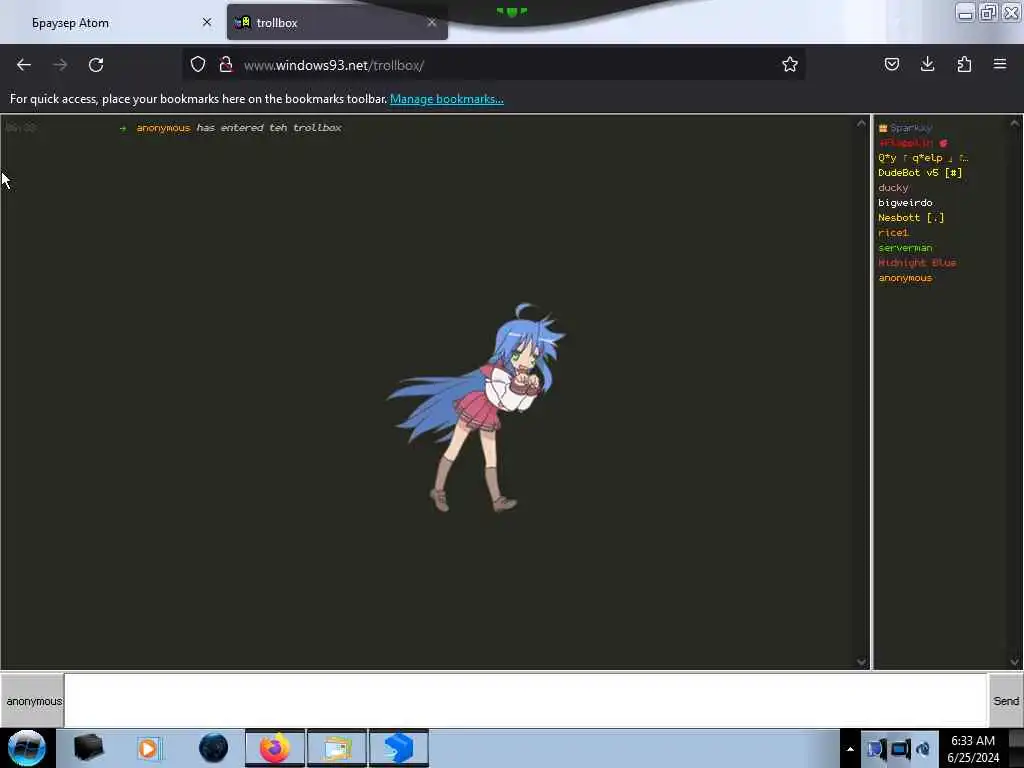Select user Nesbott in user list
The width and height of the screenshot is (1024, 768).
[911, 217]
